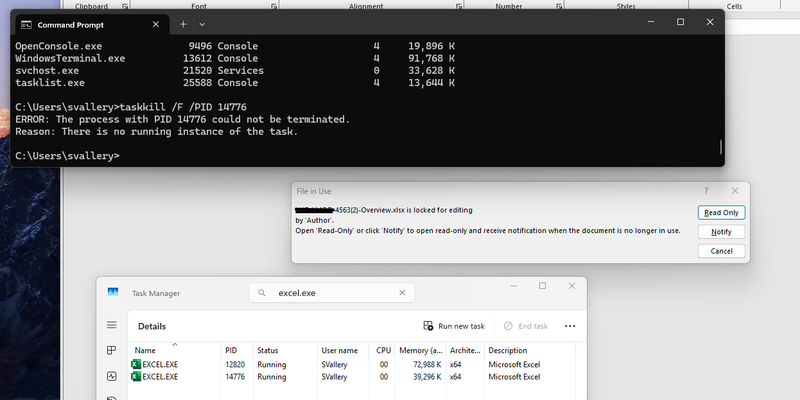Screen dimensions: 800x400
Task: Click Run new task in Task Manager
Action: coord(454,326)
